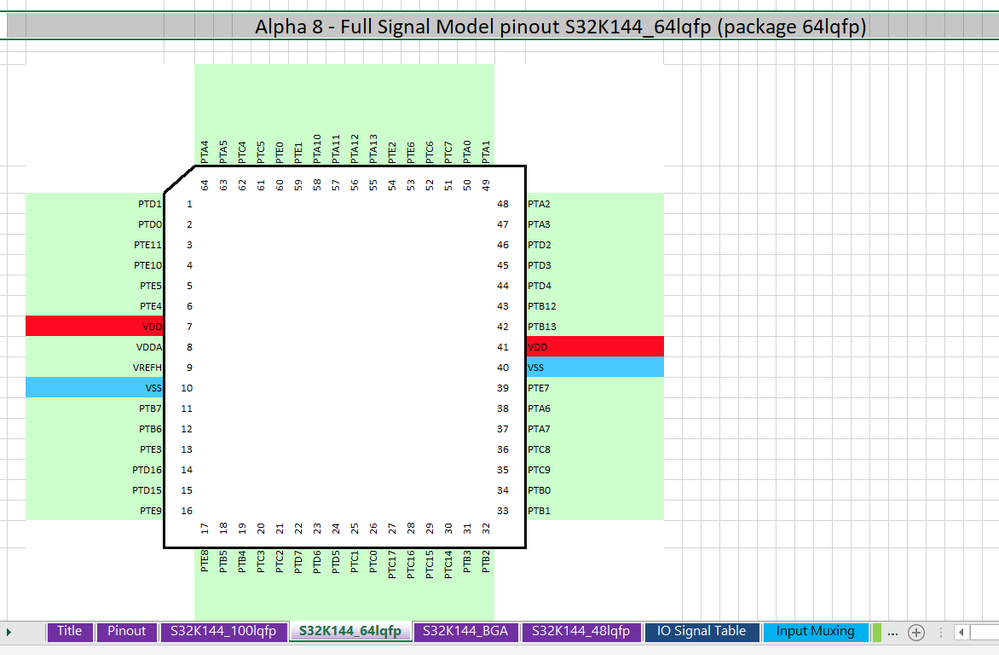Click the active S32K144_64lqfp tab

[349, 632]
